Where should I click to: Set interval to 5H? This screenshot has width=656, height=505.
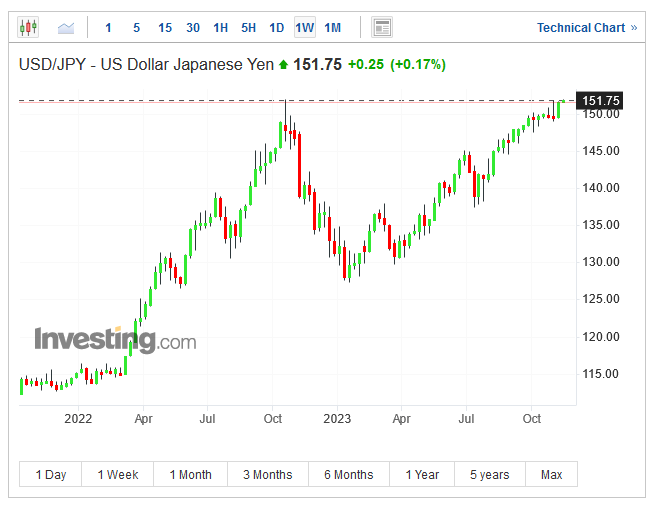click(249, 27)
